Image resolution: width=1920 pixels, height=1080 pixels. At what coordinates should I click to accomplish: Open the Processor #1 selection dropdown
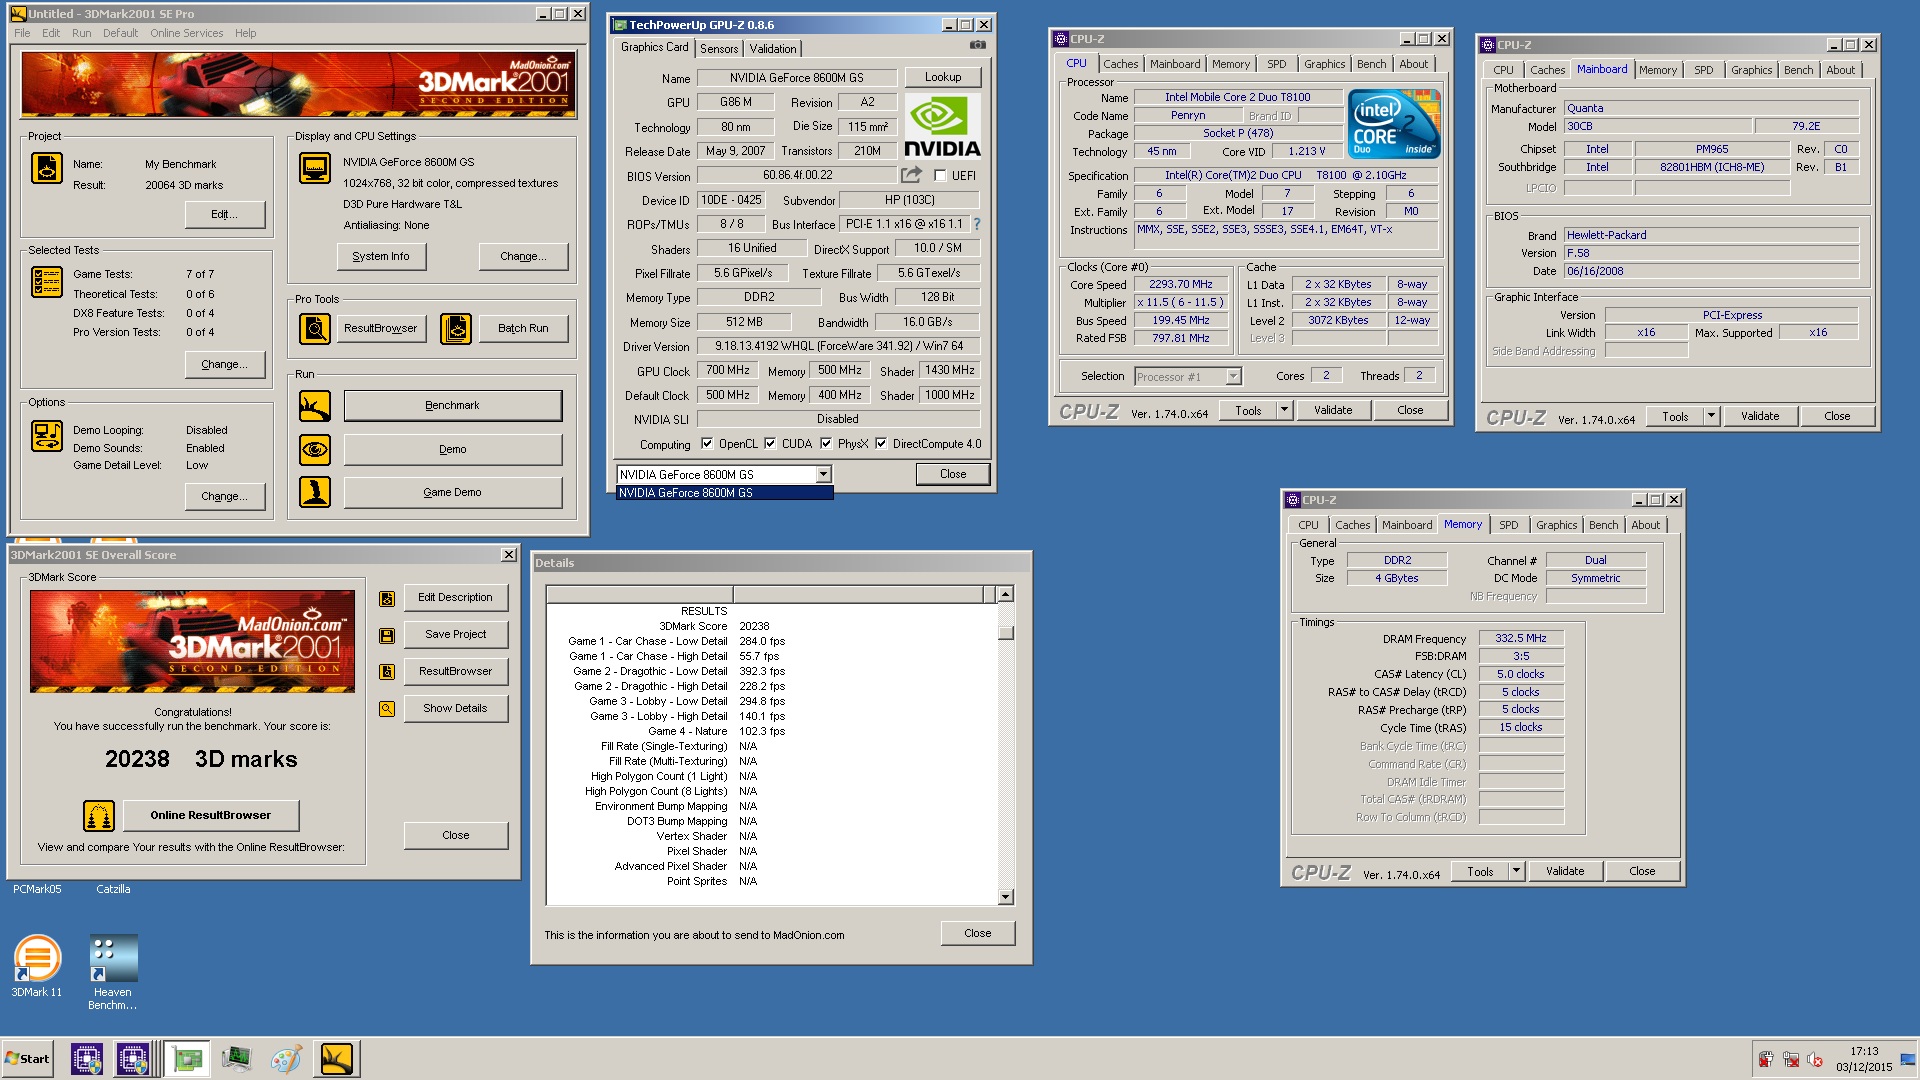[x=1233, y=377]
